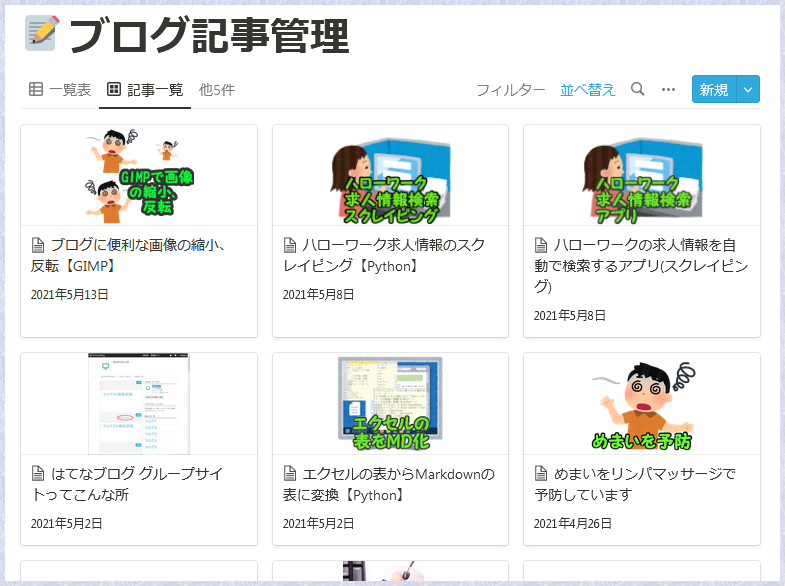
Task: Switch to the 一覧表 view tab
Action: [x=60, y=90]
